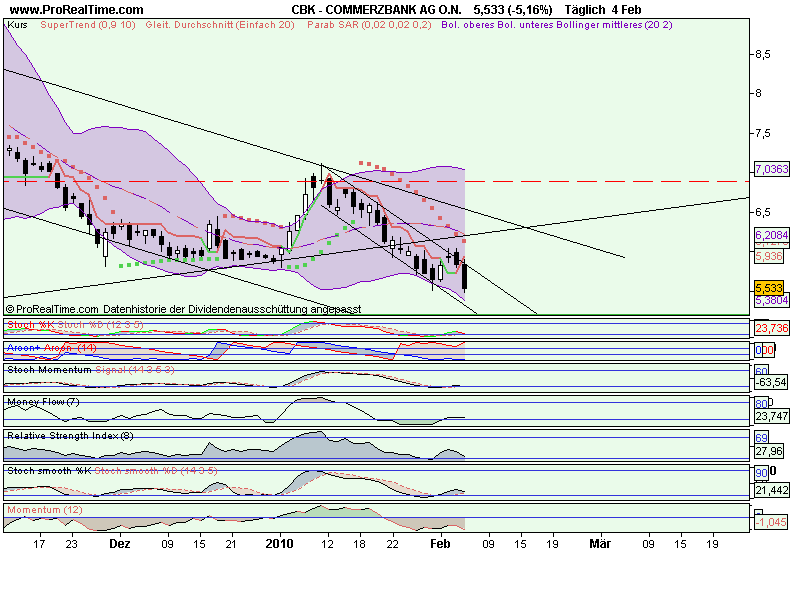Select the 5,3804 lower Bollinger value tag
Viewport: 800px width, 600px height.
(772, 301)
